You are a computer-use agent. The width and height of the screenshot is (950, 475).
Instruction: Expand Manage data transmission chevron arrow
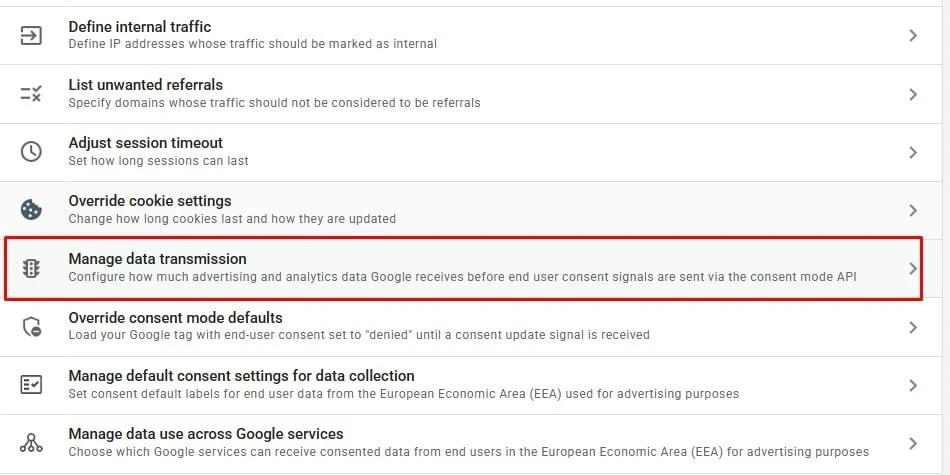tap(913, 268)
